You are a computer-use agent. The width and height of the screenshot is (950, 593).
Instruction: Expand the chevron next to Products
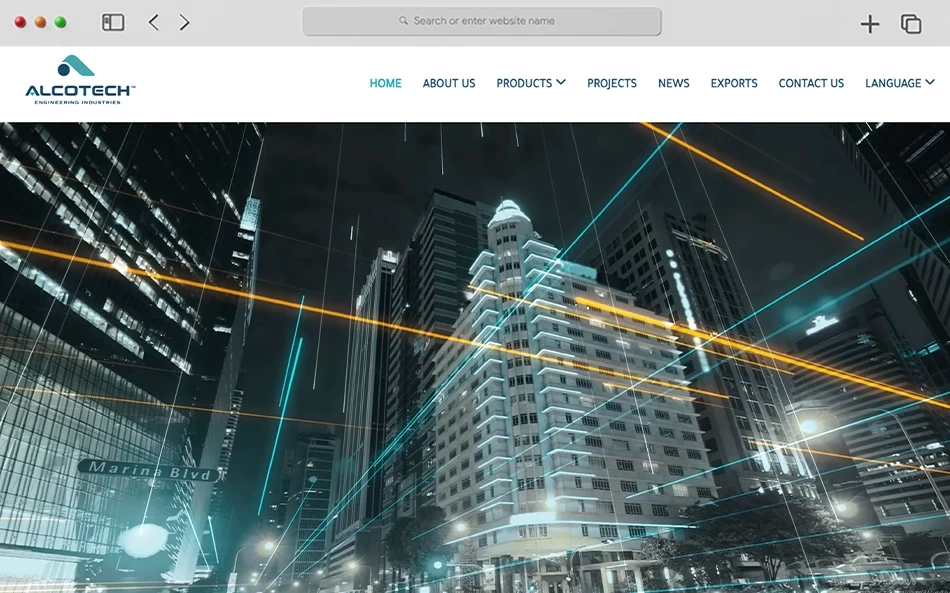[x=561, y=82]
